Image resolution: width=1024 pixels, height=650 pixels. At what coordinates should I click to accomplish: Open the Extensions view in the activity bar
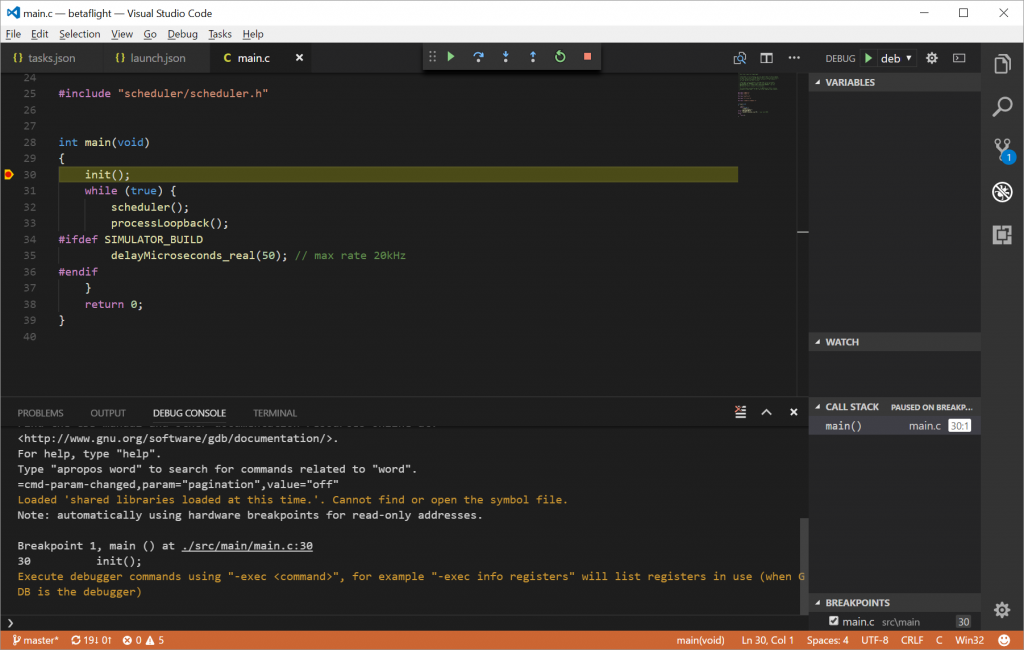tap(1002, 235)
